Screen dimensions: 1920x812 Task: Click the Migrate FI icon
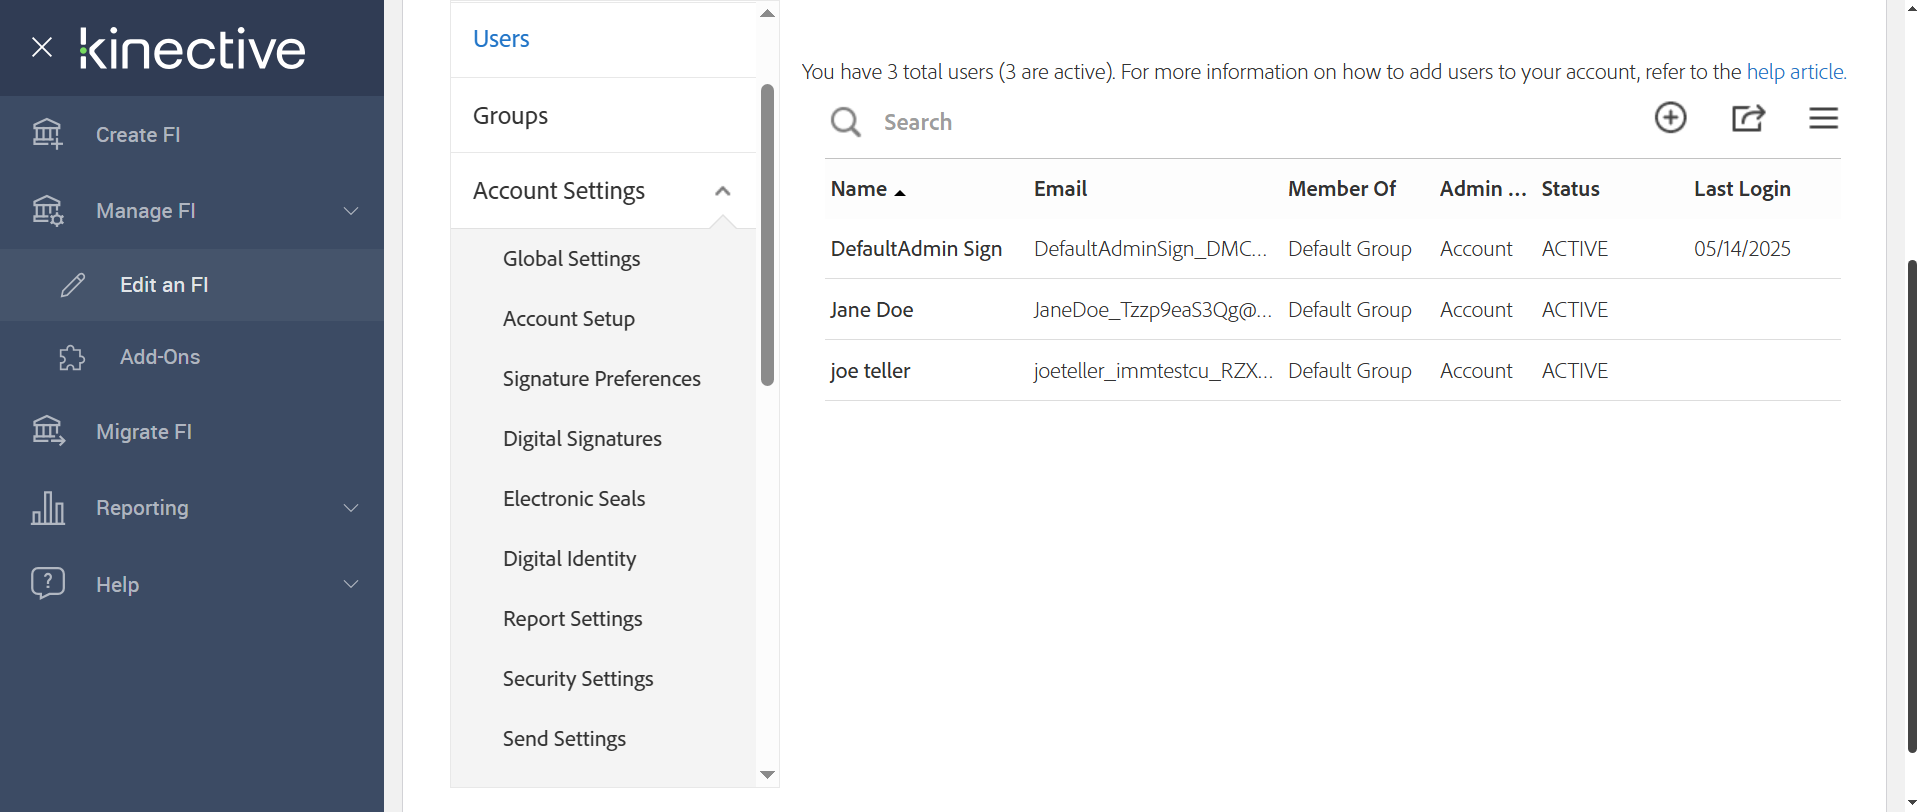(x=47, y=431)
